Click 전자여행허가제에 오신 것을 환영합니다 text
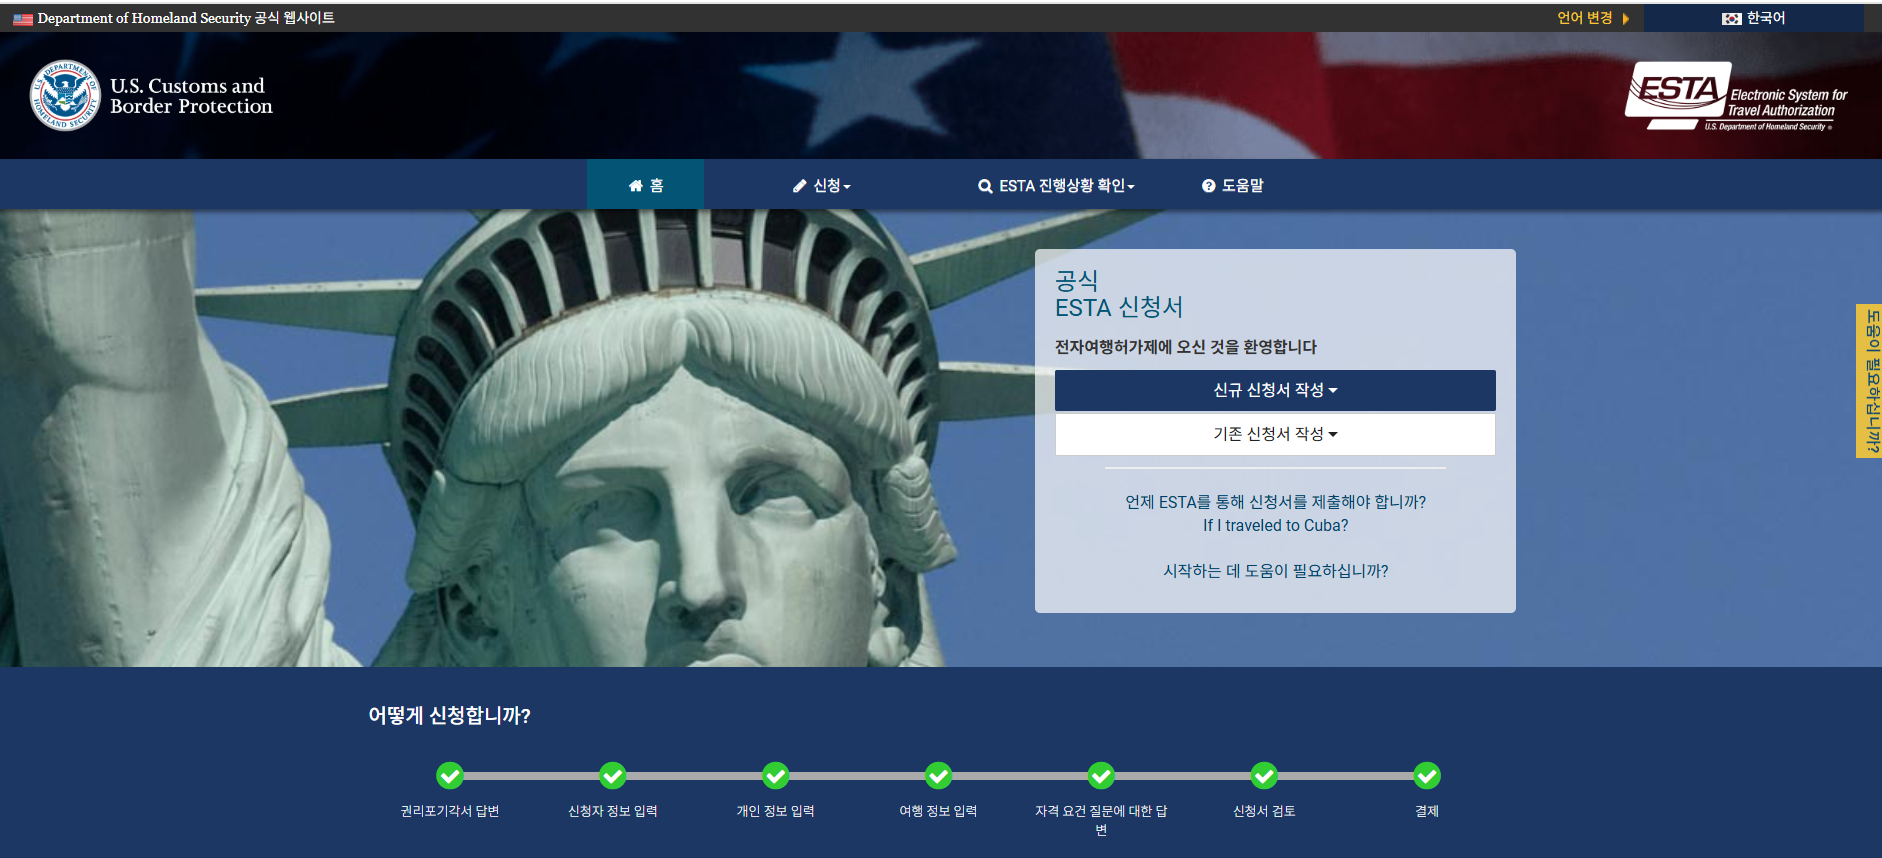The image size is (1882, 858). 1186,347
